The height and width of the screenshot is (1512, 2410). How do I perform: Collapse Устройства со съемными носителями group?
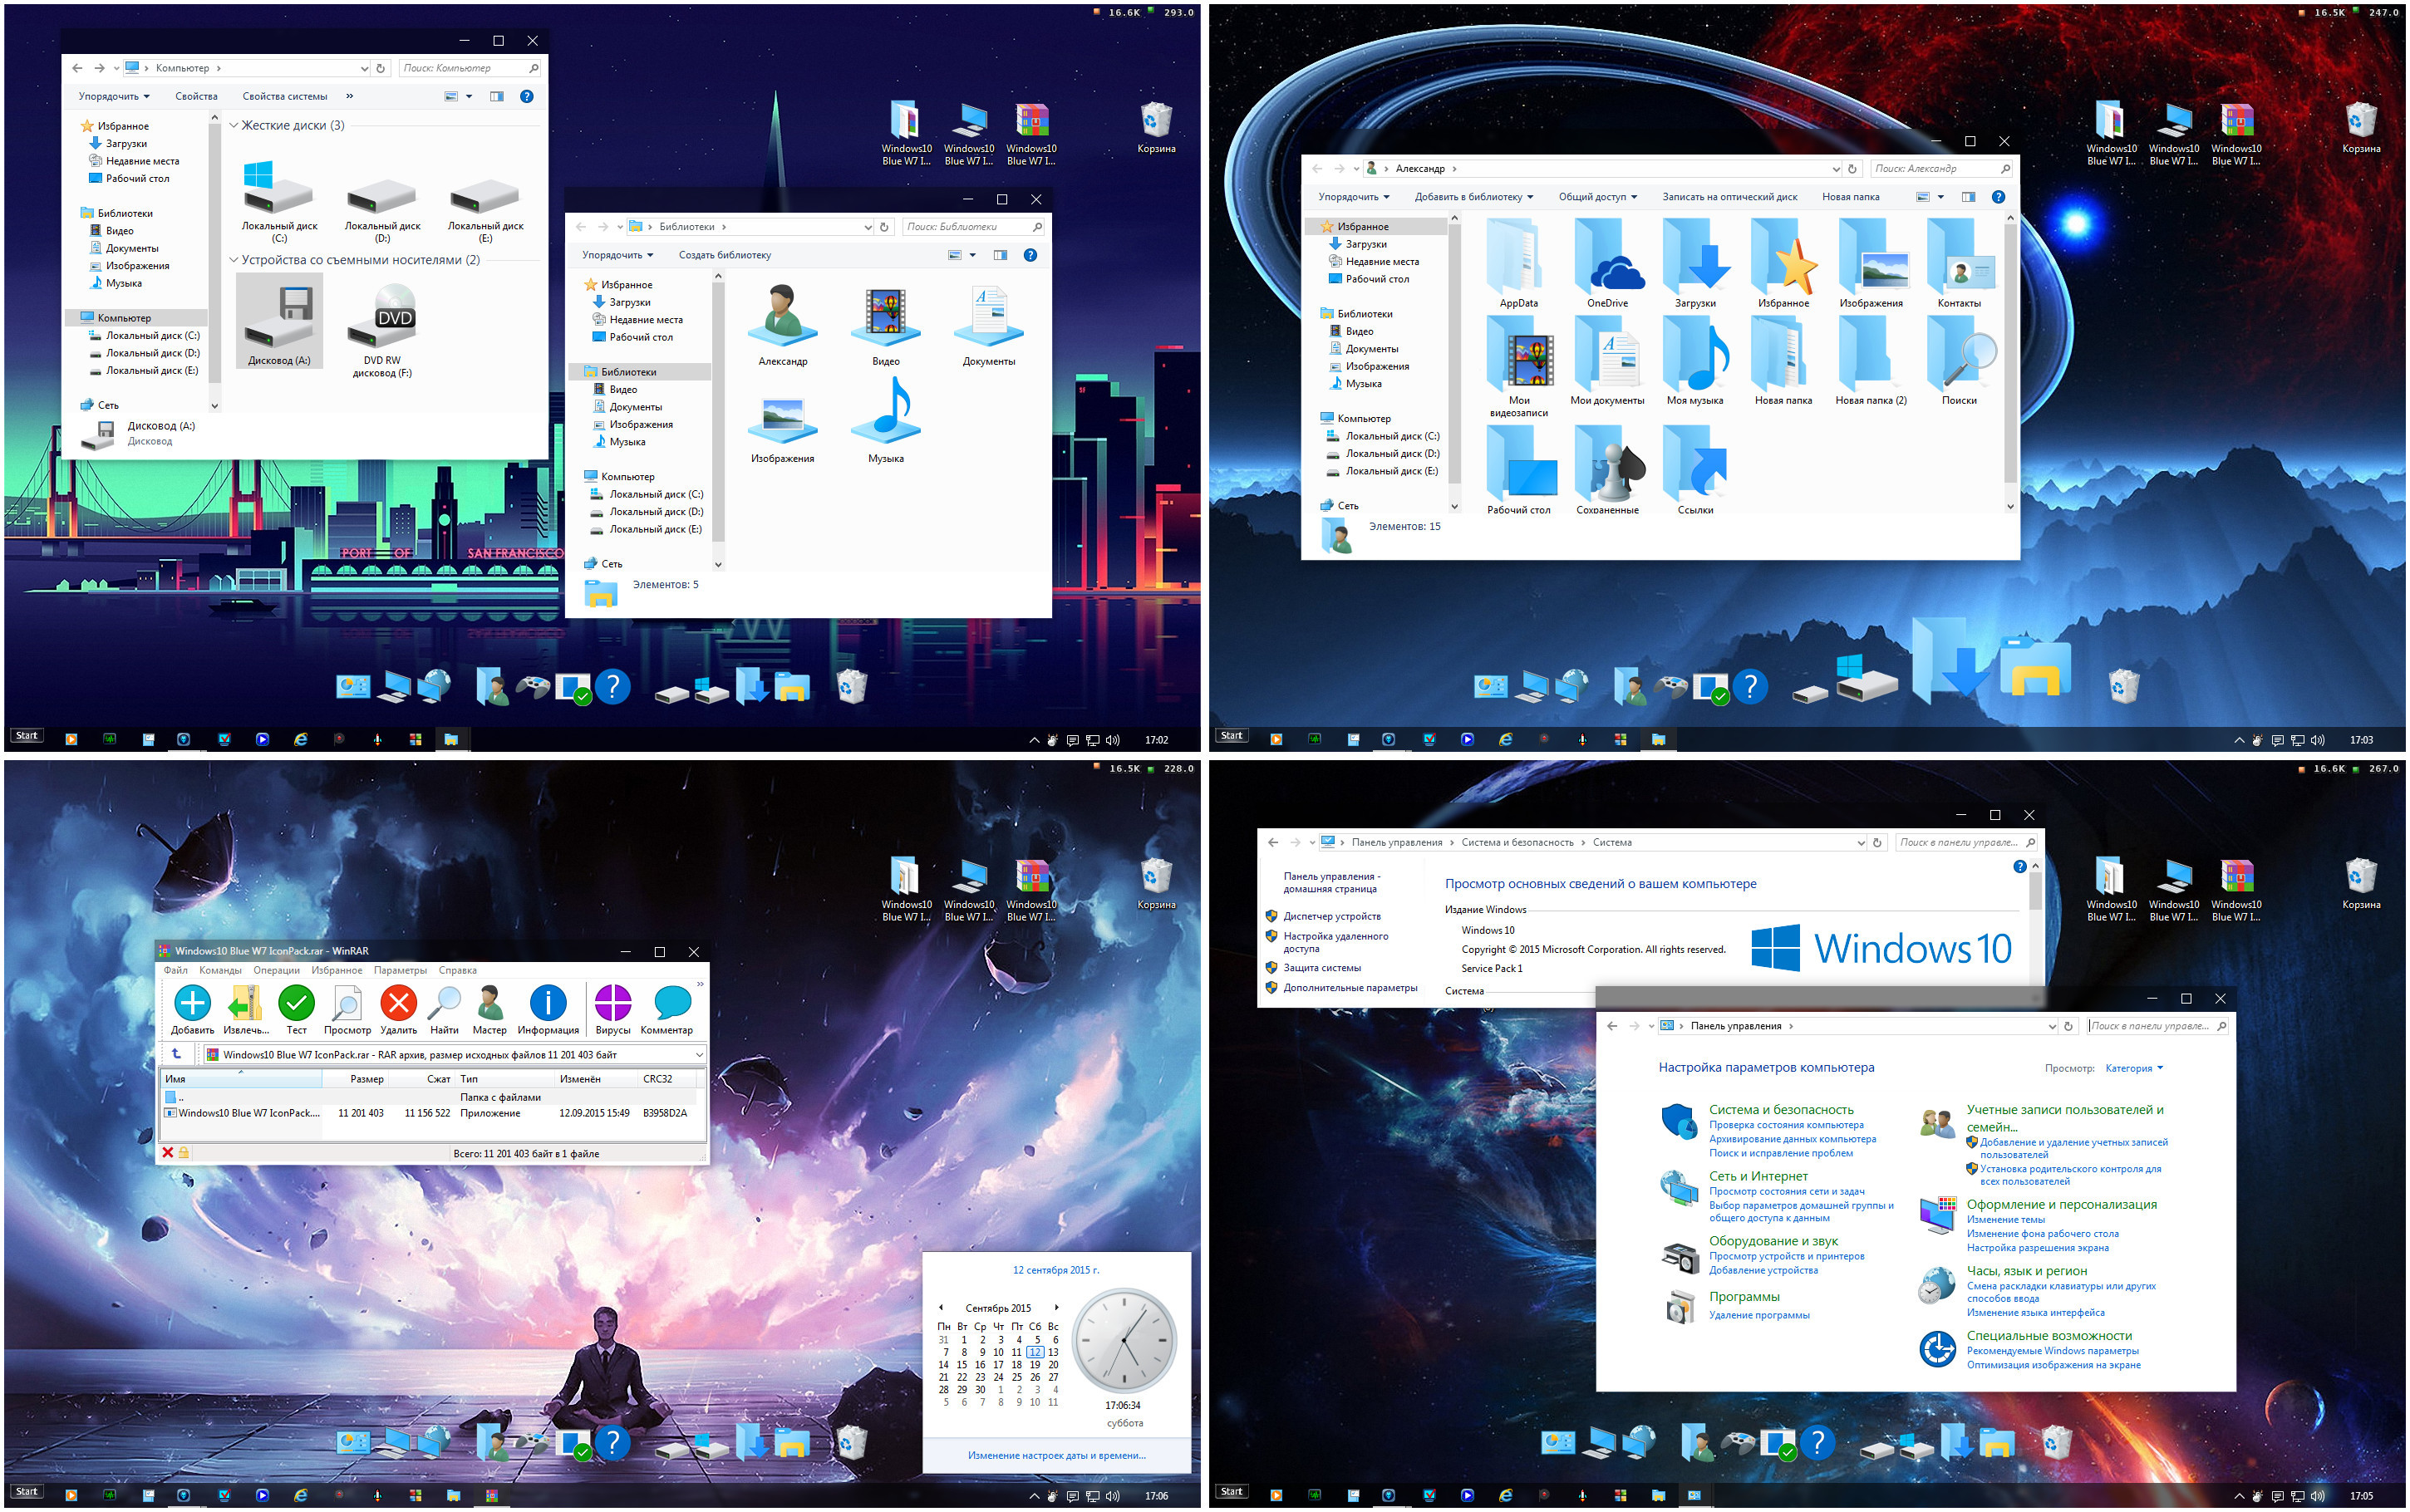point(234,260)
